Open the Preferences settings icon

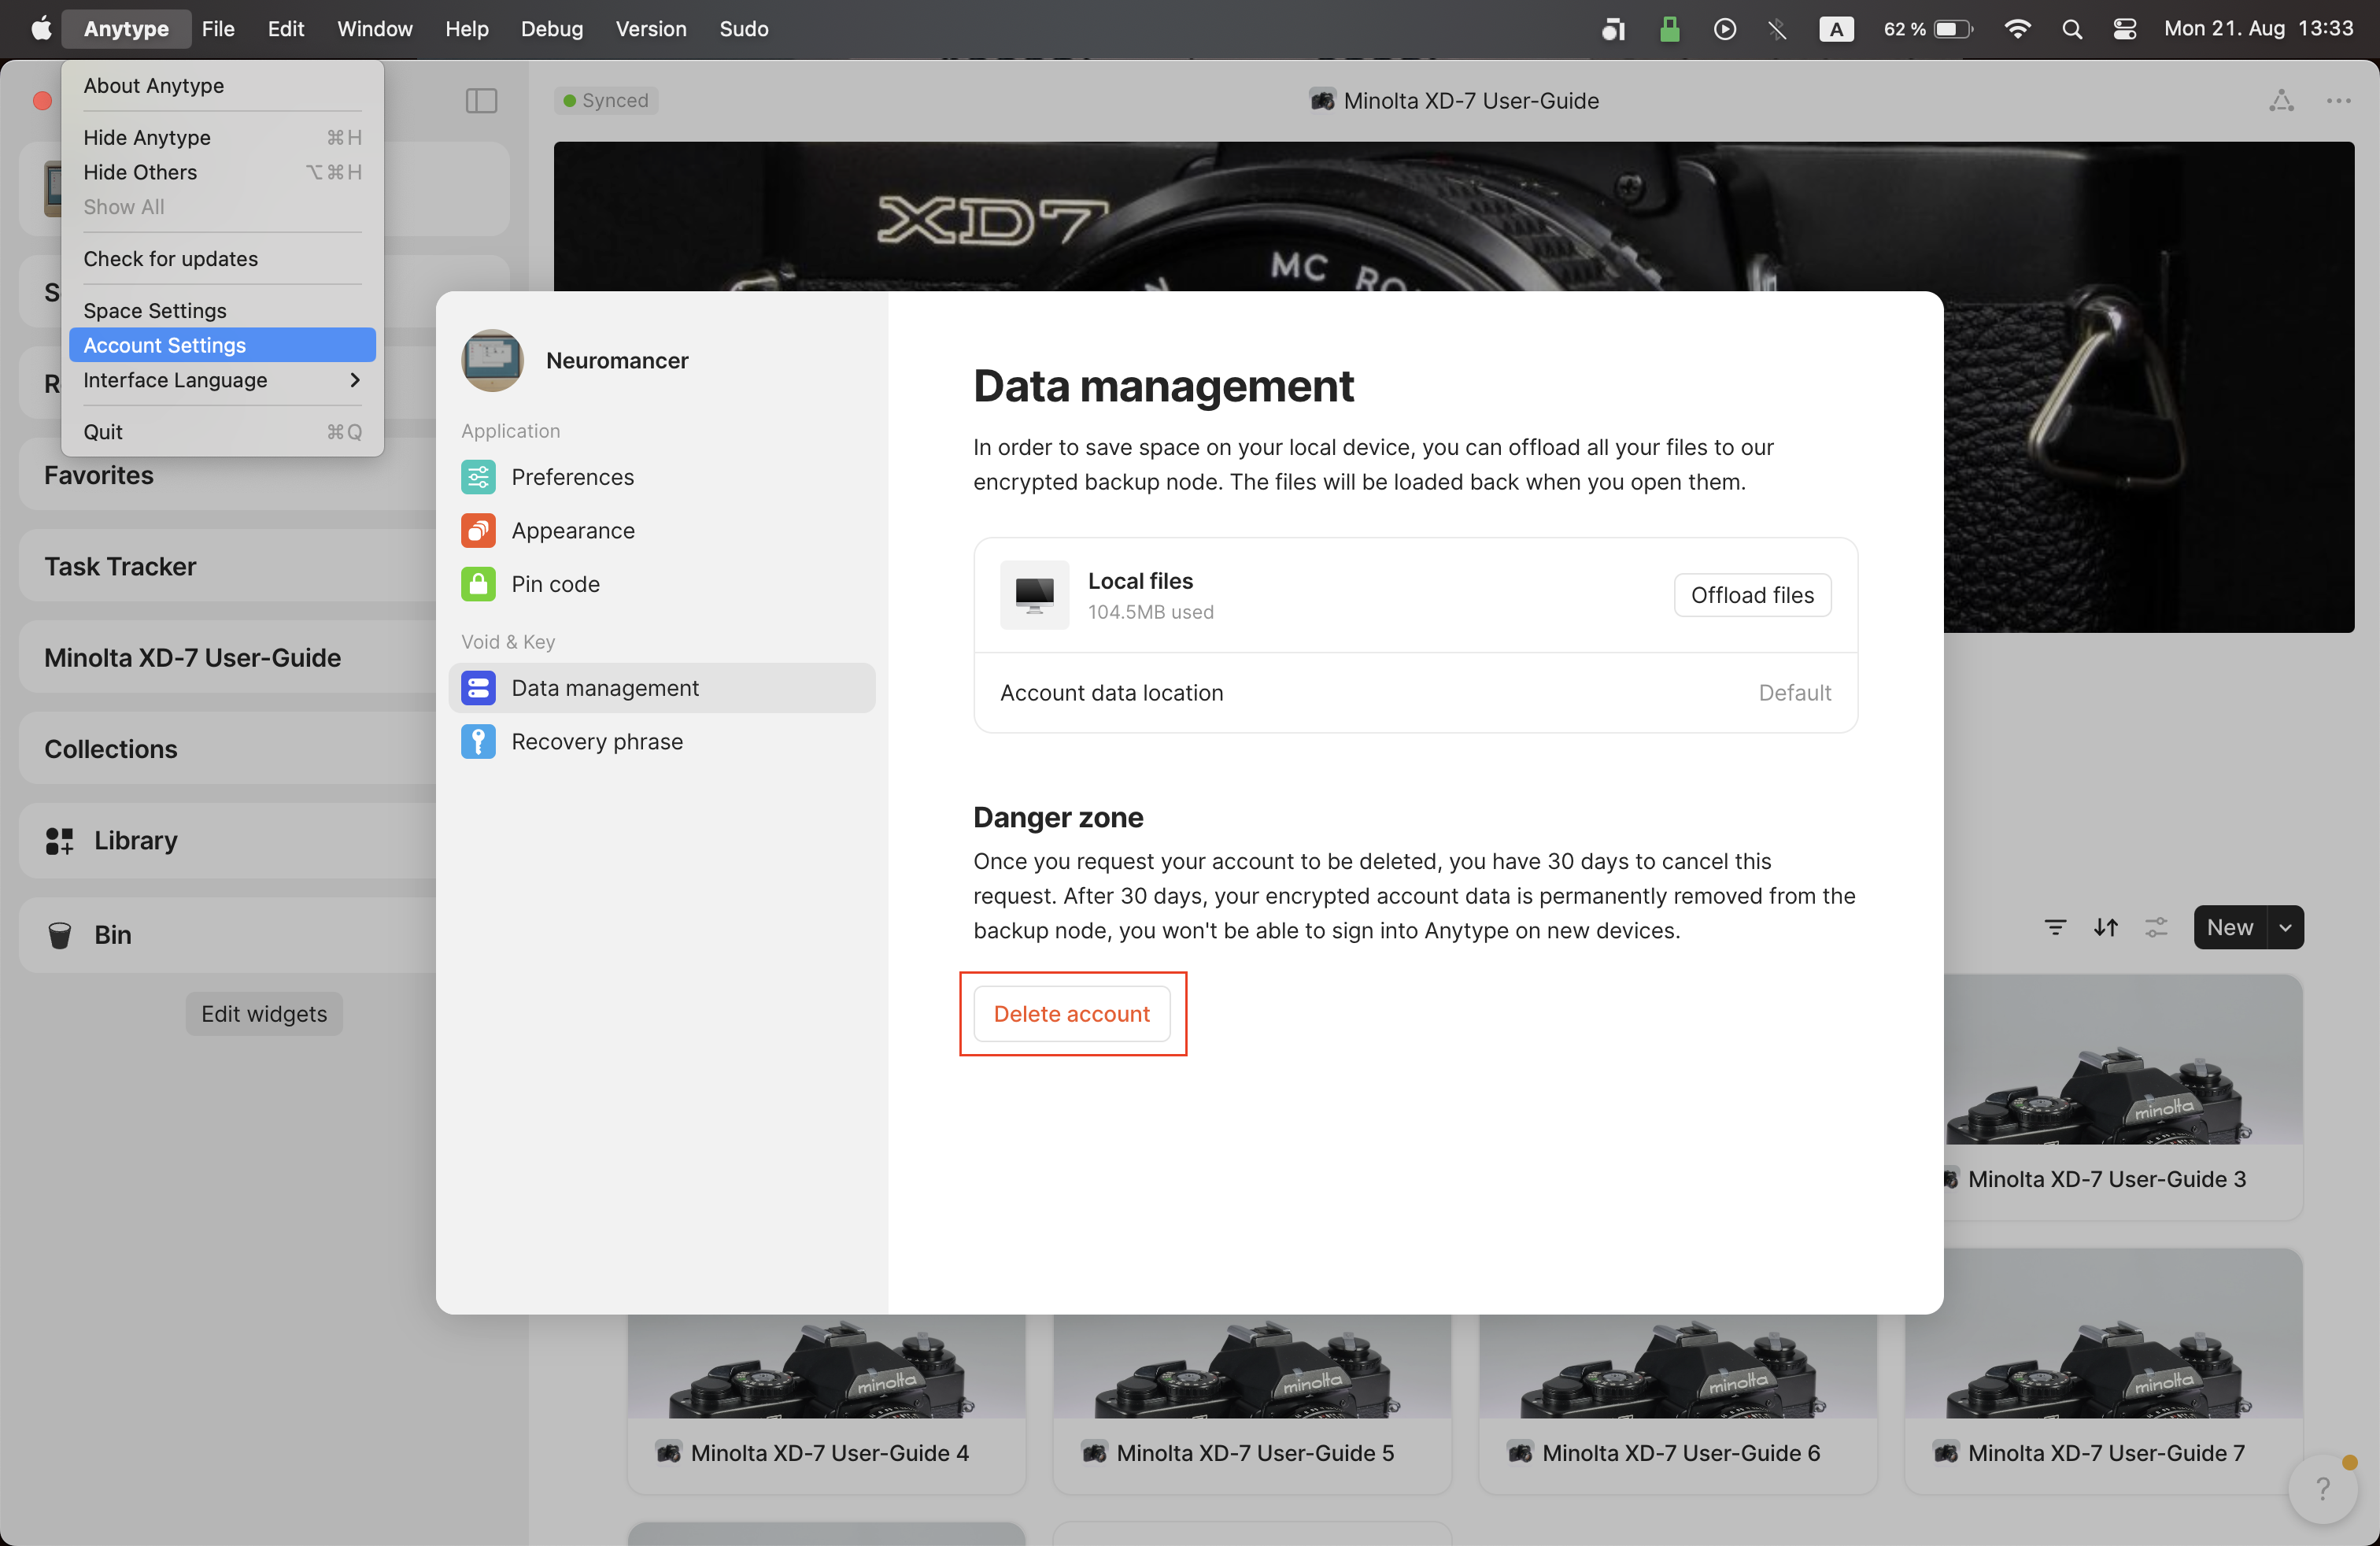click(478, 477)
